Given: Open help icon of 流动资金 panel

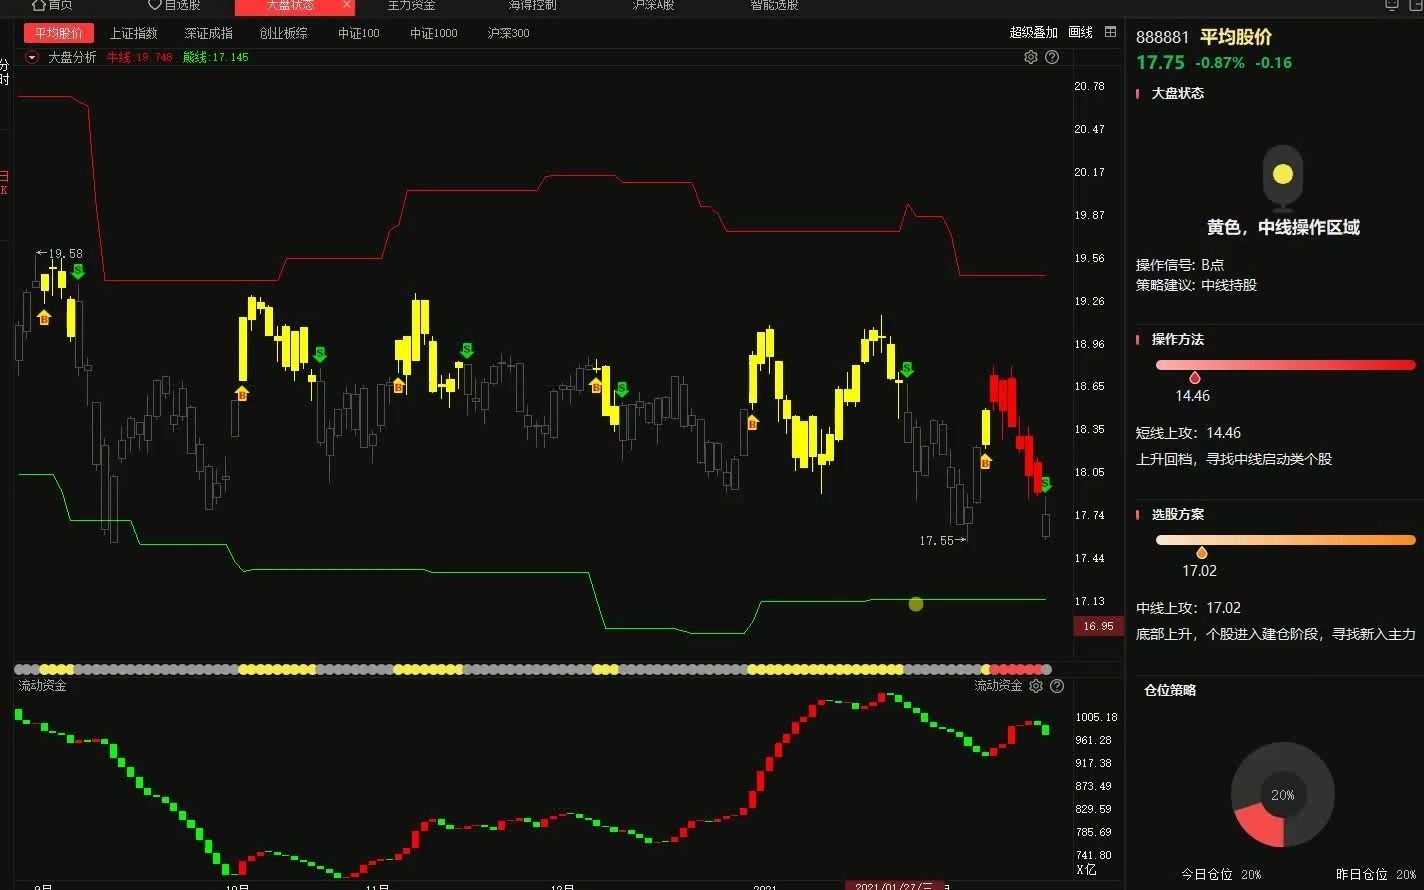Looking at the screenshot, I should [1057, 686].
